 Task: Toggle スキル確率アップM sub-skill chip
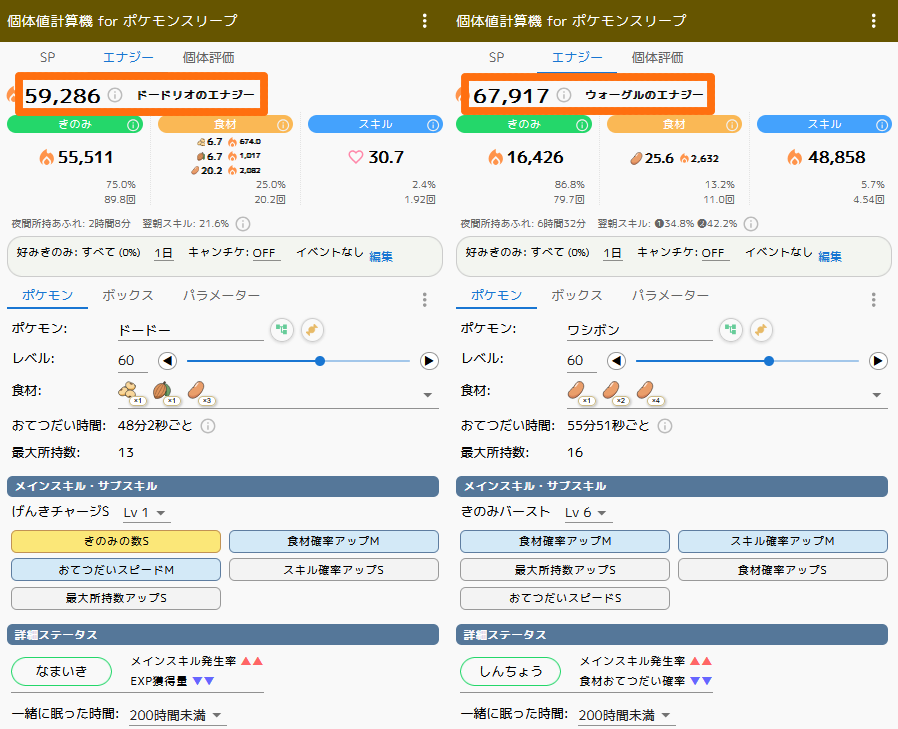click(x=782, y=541)
